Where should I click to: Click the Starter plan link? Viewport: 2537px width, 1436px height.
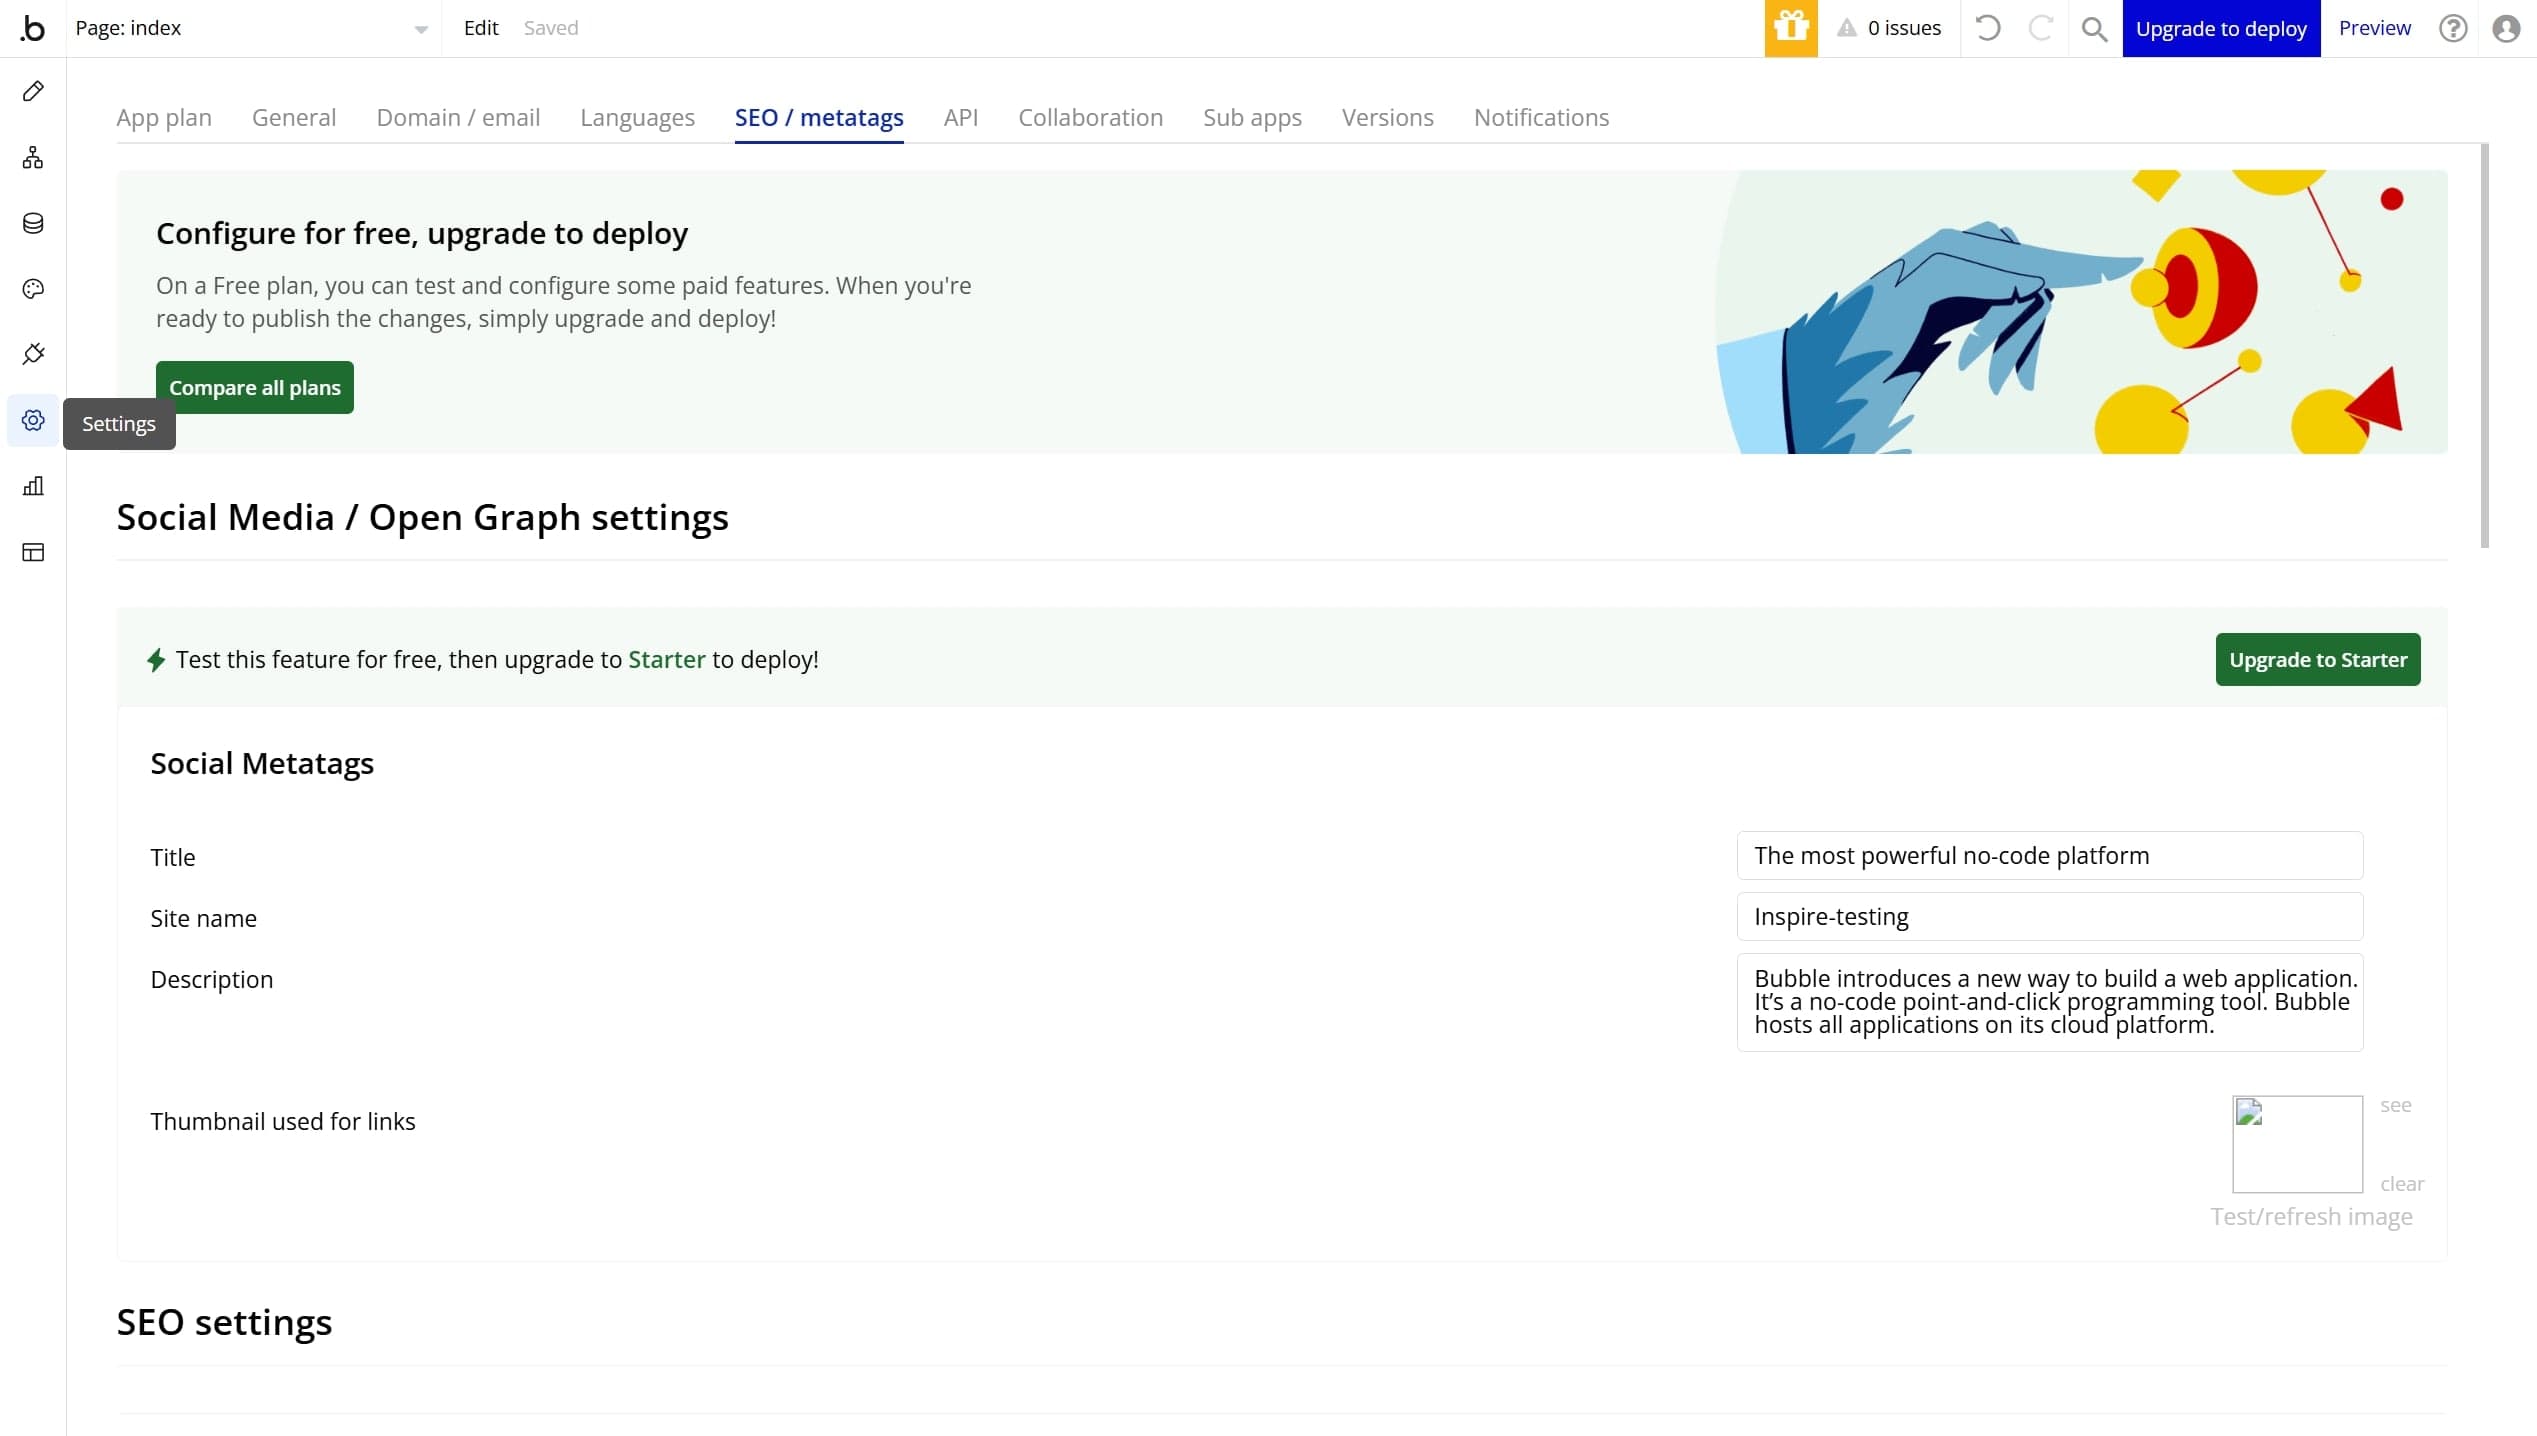[x=667, y=660]
